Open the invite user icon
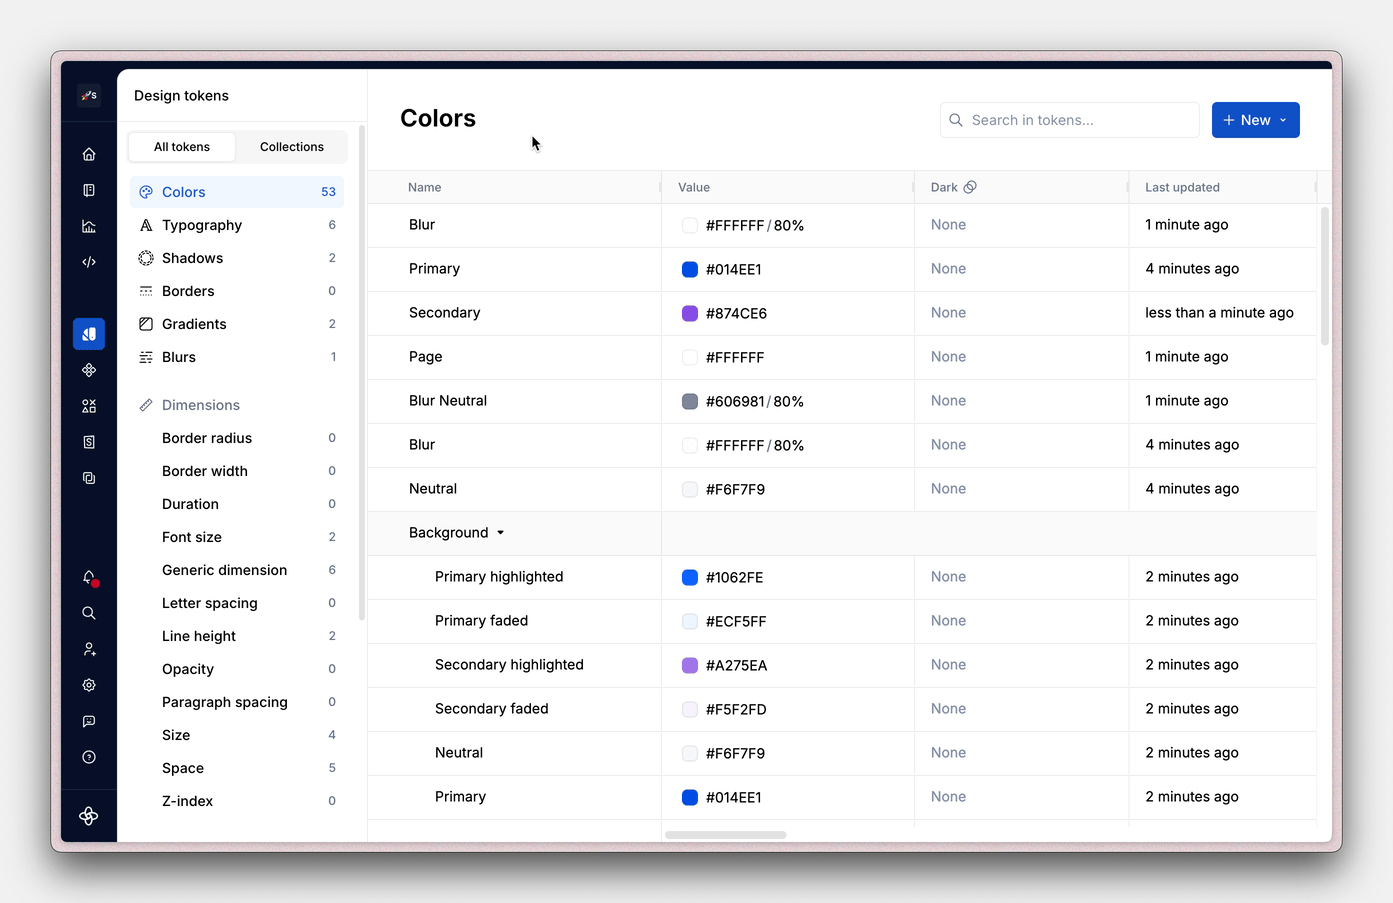This screenshot has height=903, width=1393. [89, 649]
